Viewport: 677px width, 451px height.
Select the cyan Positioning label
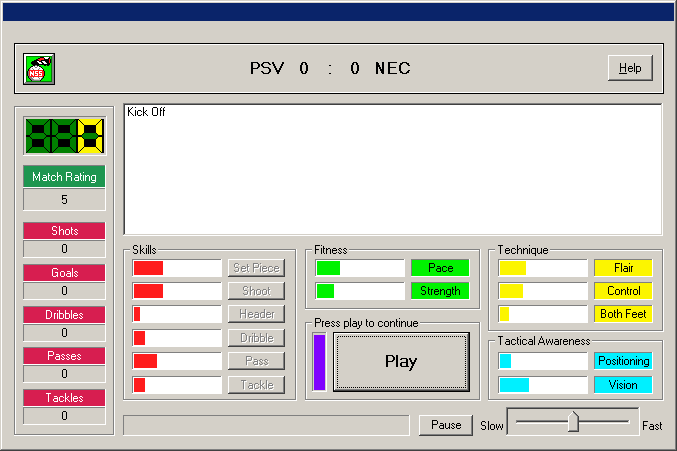[623, 361]
